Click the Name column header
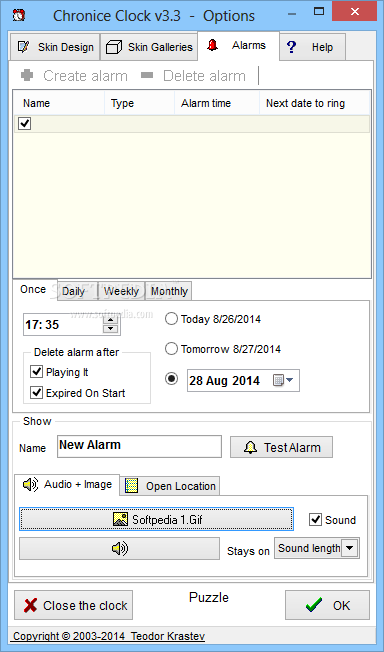Viewport: 384px width, 652px height. [59, 103]
